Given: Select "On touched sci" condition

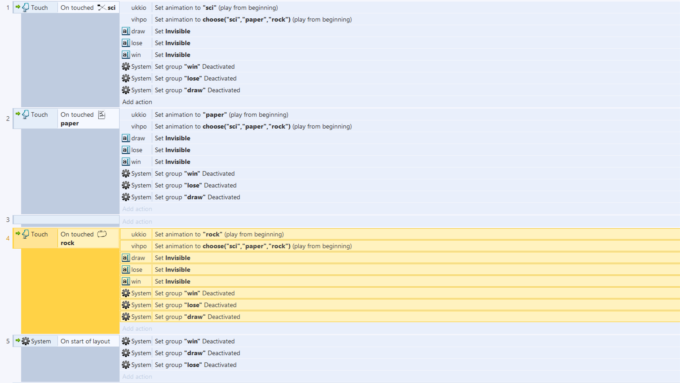Looking at the screenshot, I should (x=88, y=7).
